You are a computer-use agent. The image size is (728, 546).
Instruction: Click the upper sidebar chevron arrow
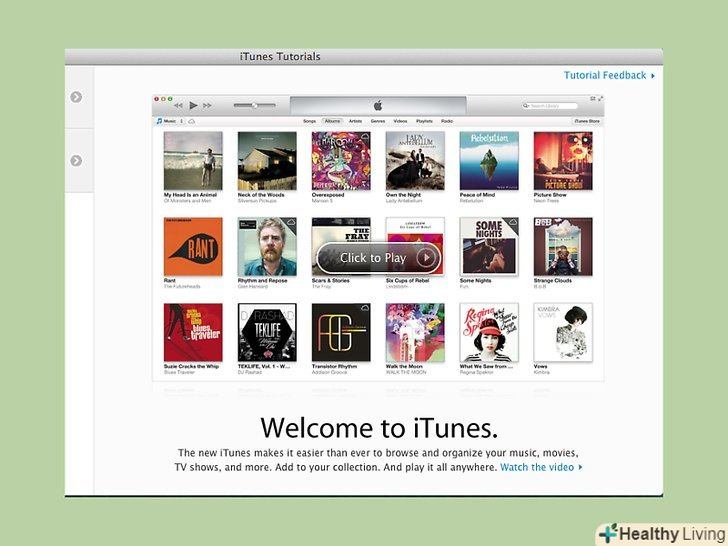tap(76, 97)
